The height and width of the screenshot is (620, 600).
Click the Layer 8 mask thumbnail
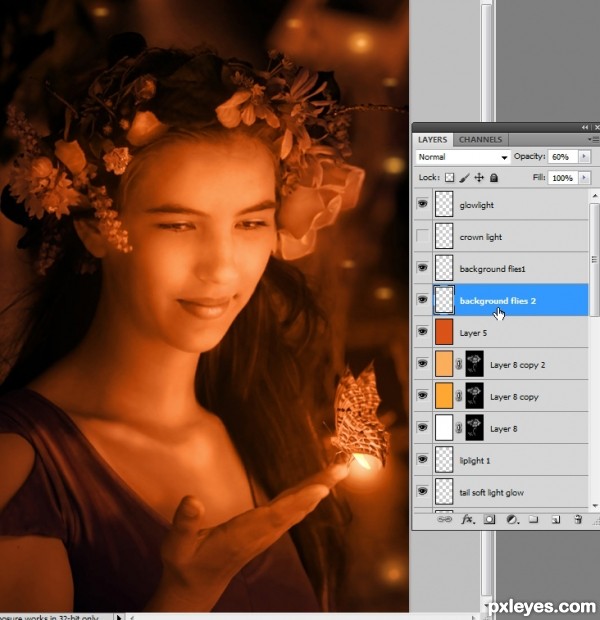[474, 427]
